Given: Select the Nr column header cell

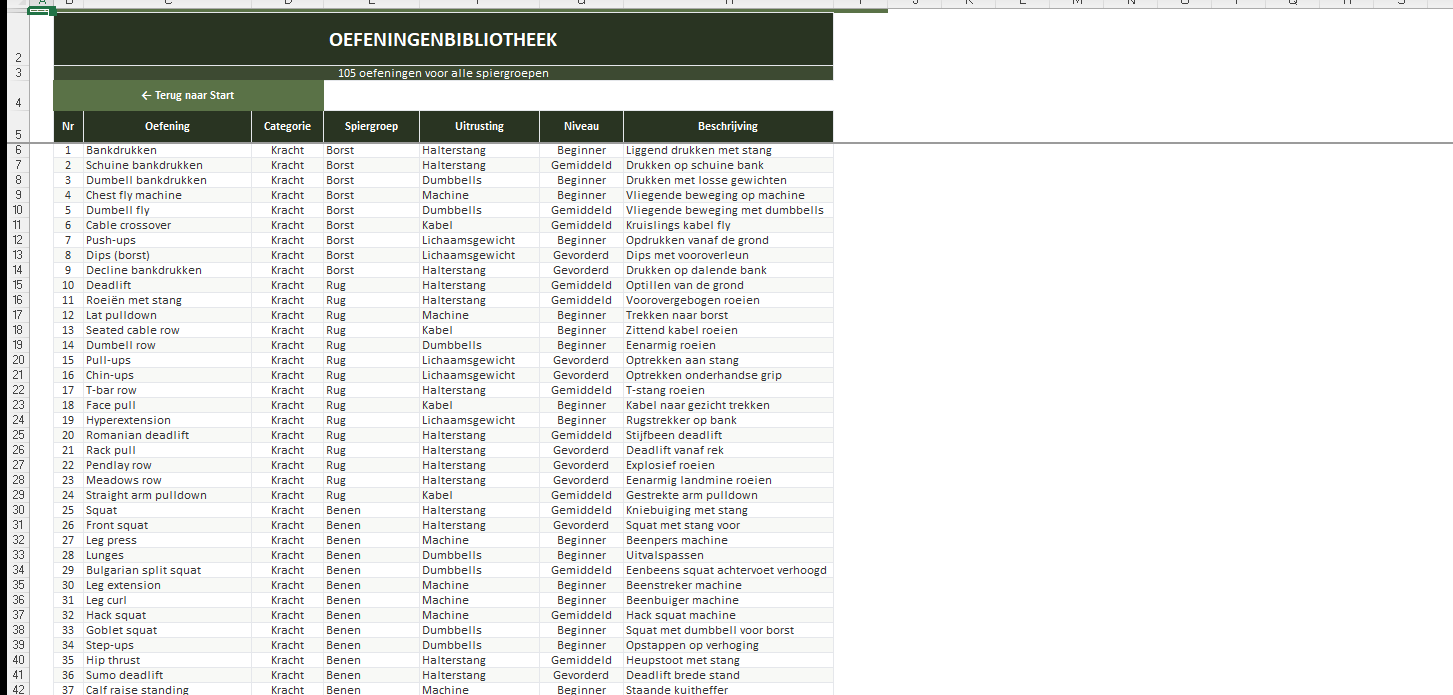Looking at the screenshot, I should click(68, 127).
